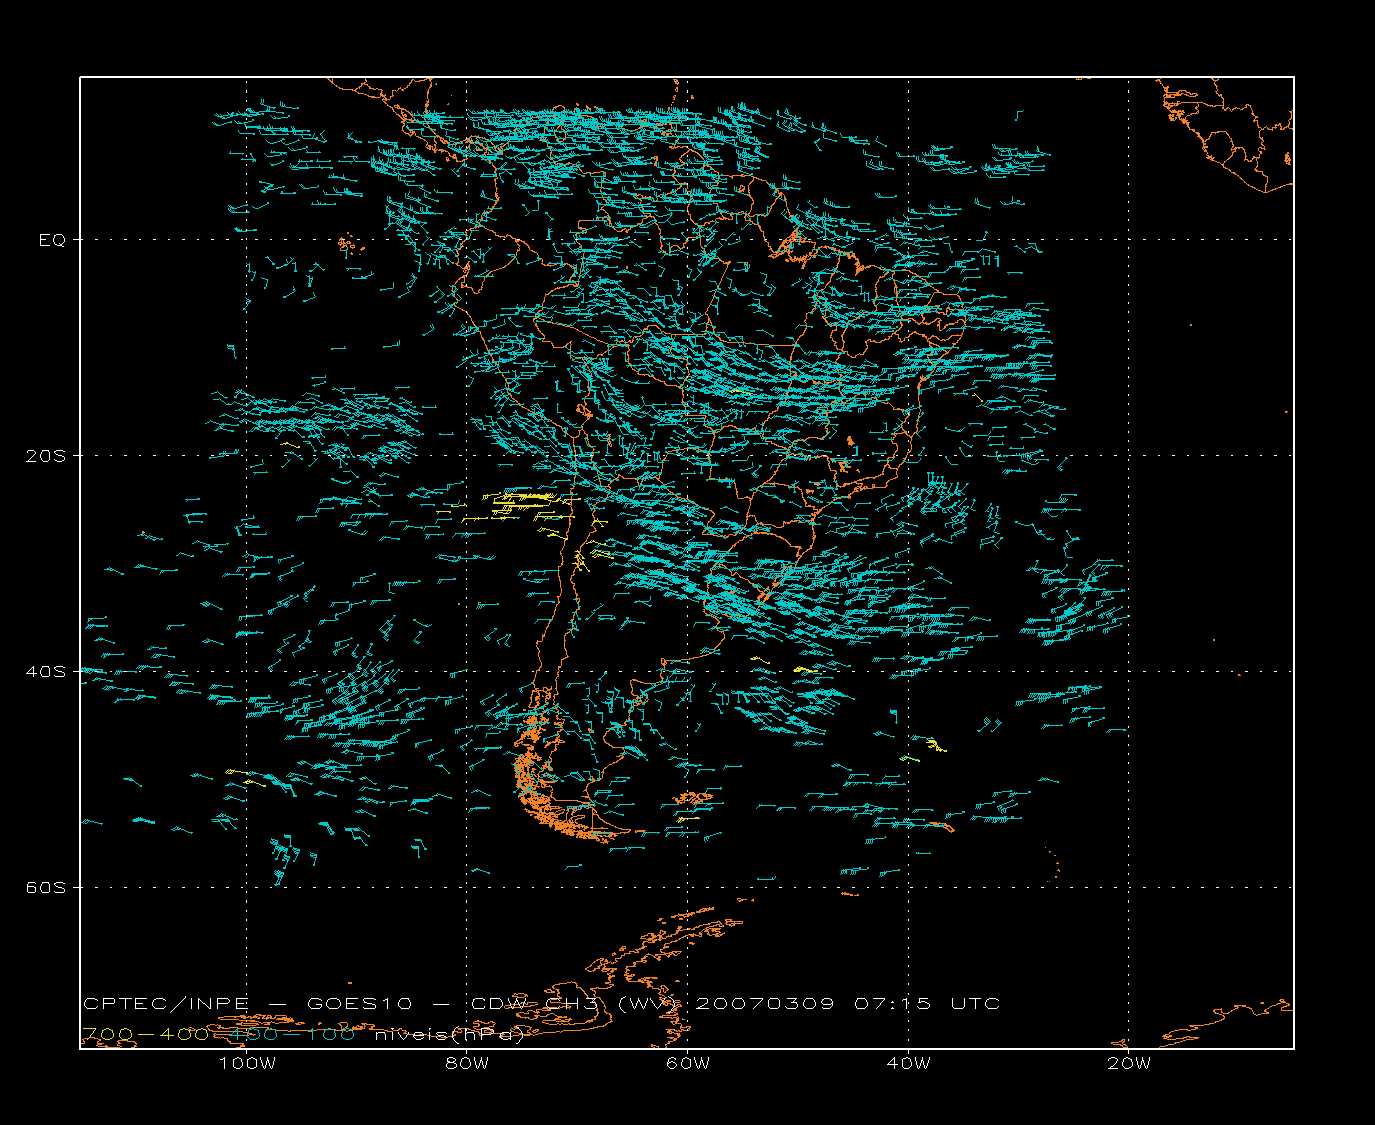The width and height of the screenshot is (1375, 1125).
Task: Click the 40S latitude label
Action: [x=46, y=671]
